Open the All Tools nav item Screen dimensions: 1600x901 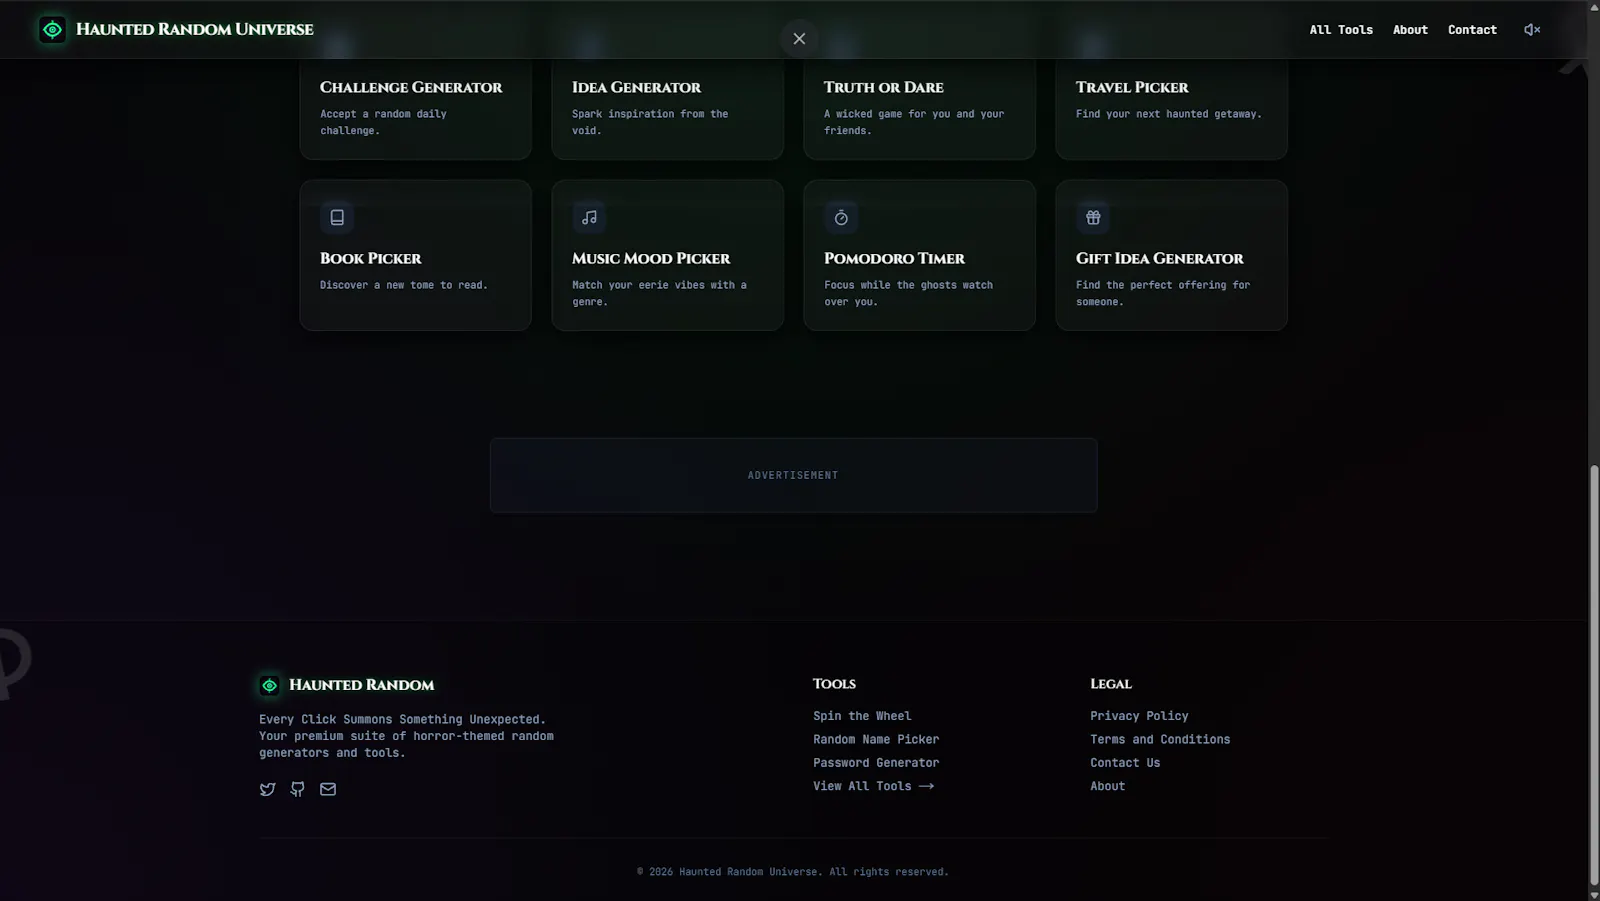(1341, 30)
